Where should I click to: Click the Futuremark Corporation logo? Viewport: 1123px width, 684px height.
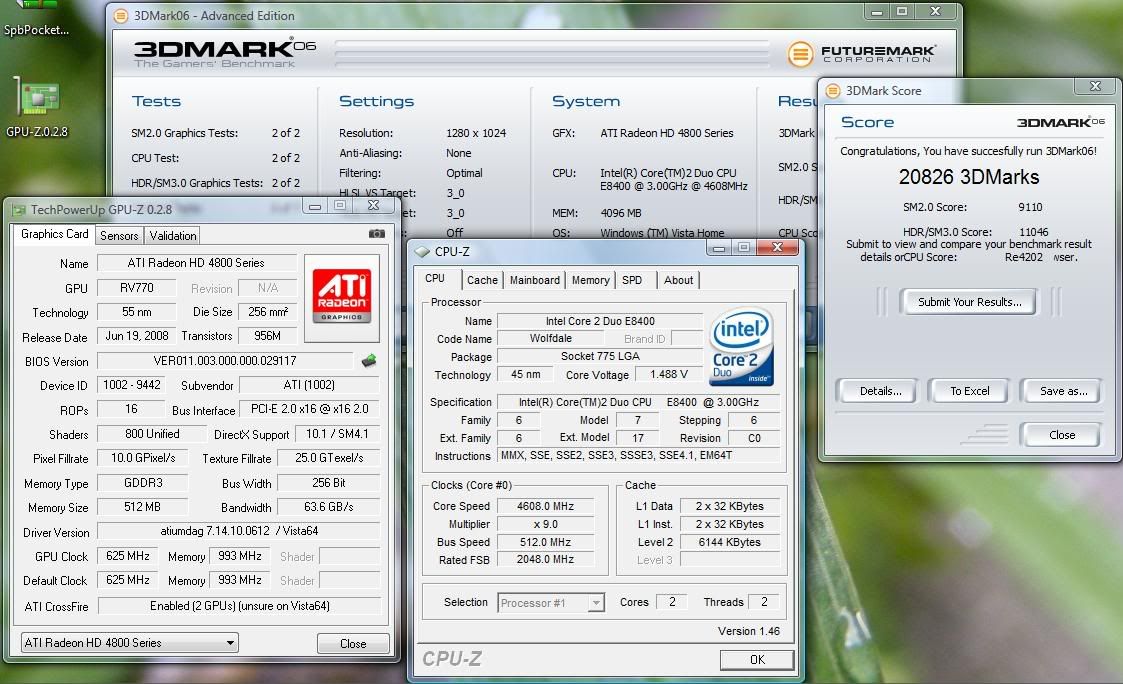pyautogui.click(x=862, y=54)
